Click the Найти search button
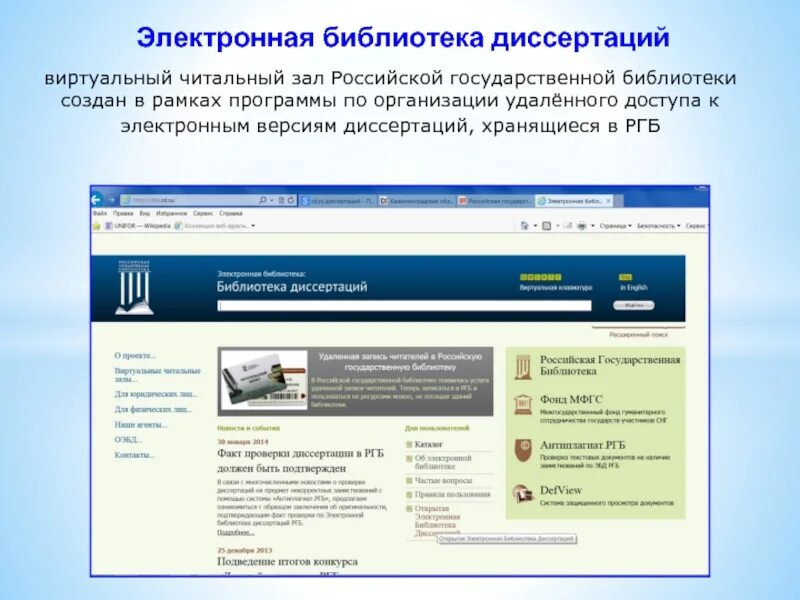Screen dimensions: 800x600 click(634, 305)
